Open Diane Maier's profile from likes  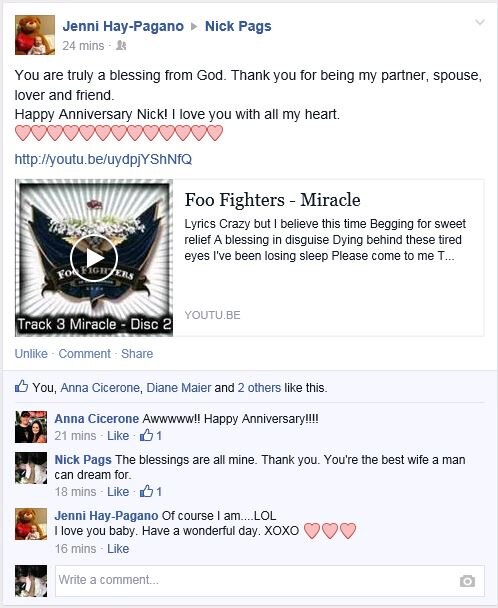(x=179, y=387)
